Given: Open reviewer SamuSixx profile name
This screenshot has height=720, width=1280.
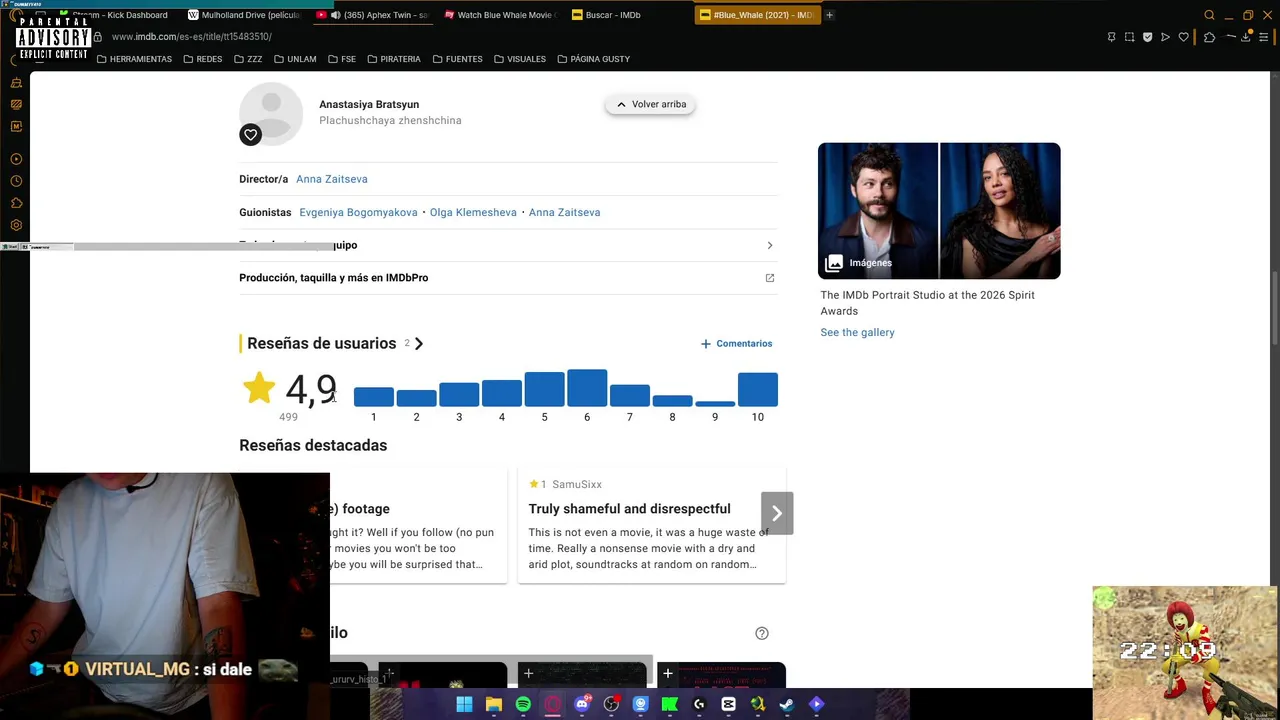Looking at the screenshot, I should (x=577, y=484).
